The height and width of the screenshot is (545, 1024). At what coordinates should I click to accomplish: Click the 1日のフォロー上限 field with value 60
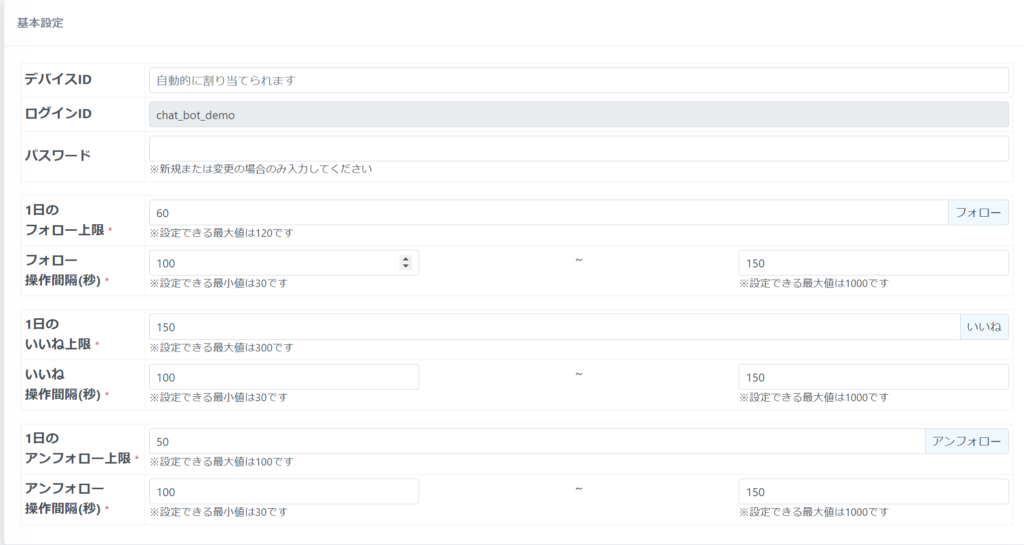[547, 212]
